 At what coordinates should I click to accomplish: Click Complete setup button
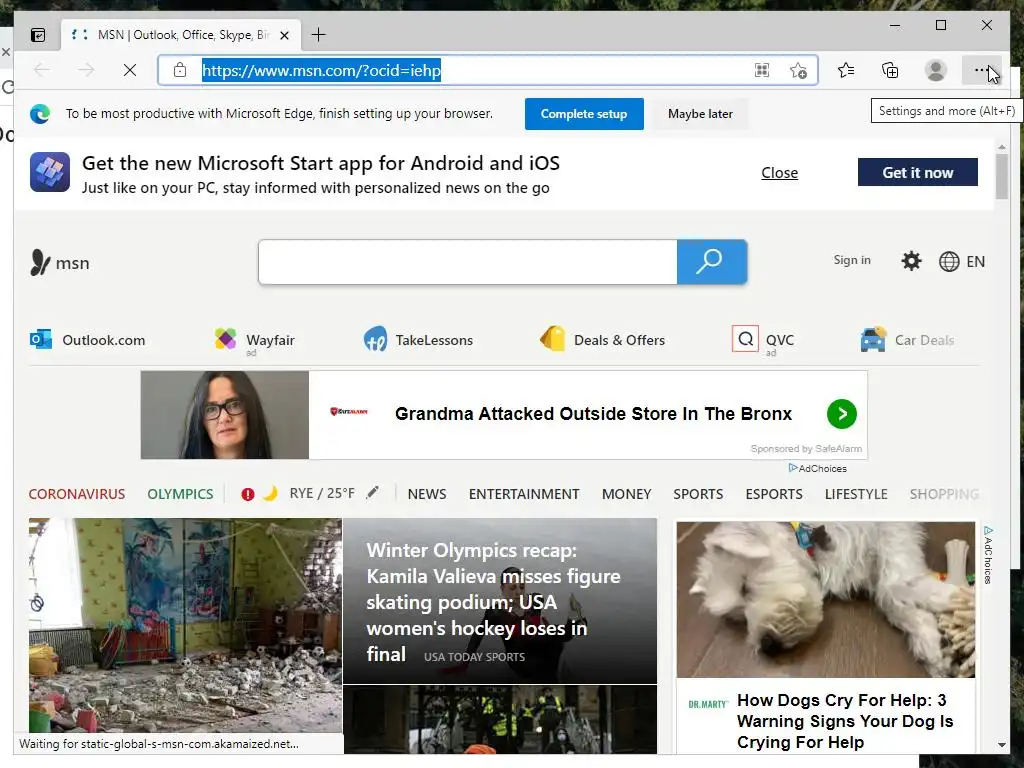point(584,114)
